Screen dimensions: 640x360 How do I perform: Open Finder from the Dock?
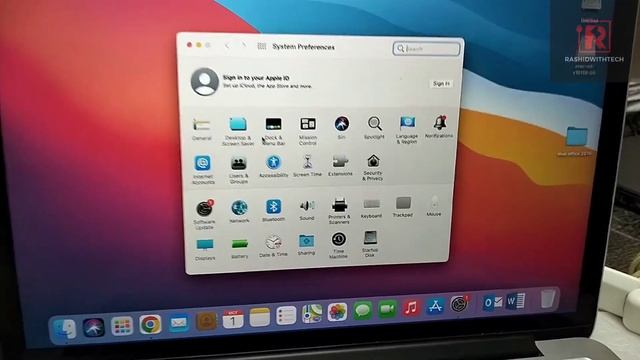65,329
